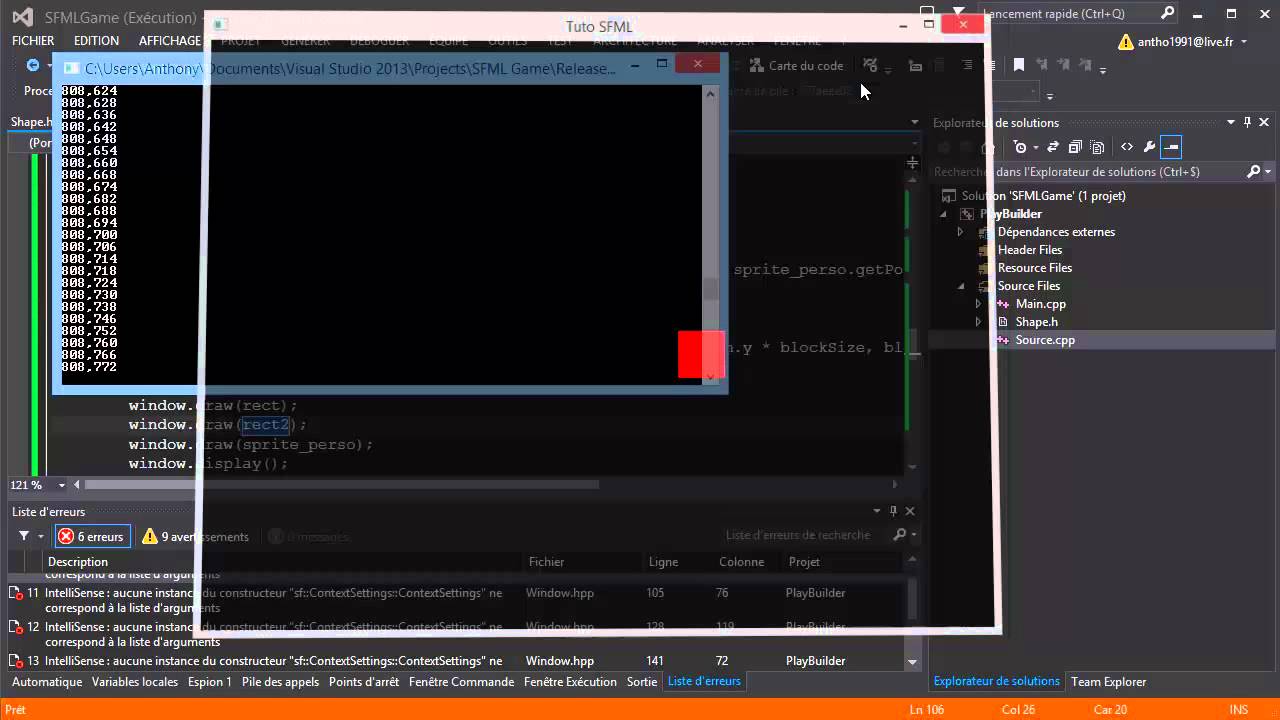This screenshot has width=1280, height=720.
Task: Sort error list by Fichier column
Action: pyautogui.click(x=547, y=562)
